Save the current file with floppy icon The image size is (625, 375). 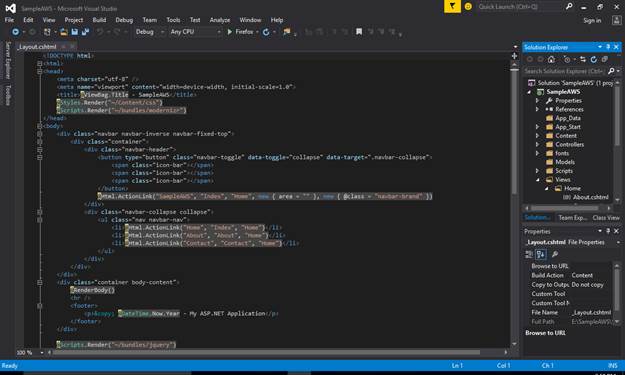pyautogui.click(x=75, y=31)
